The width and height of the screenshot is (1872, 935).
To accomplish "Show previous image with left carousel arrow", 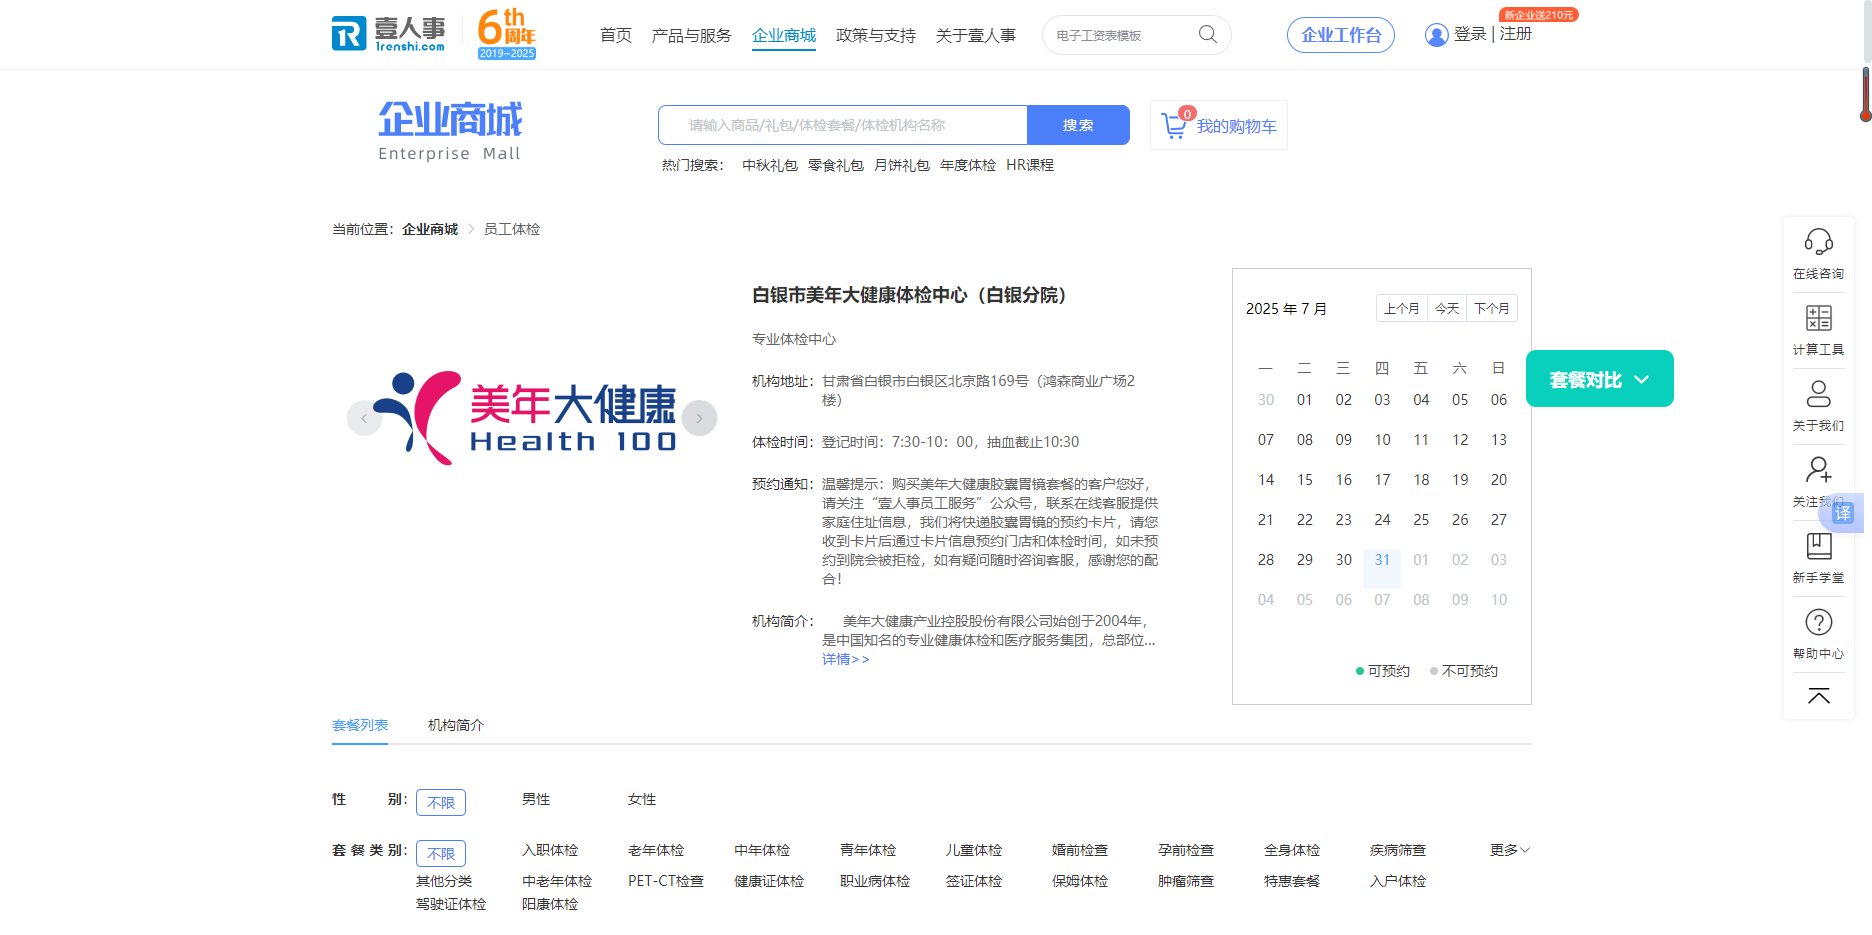I will coord(364,418).
